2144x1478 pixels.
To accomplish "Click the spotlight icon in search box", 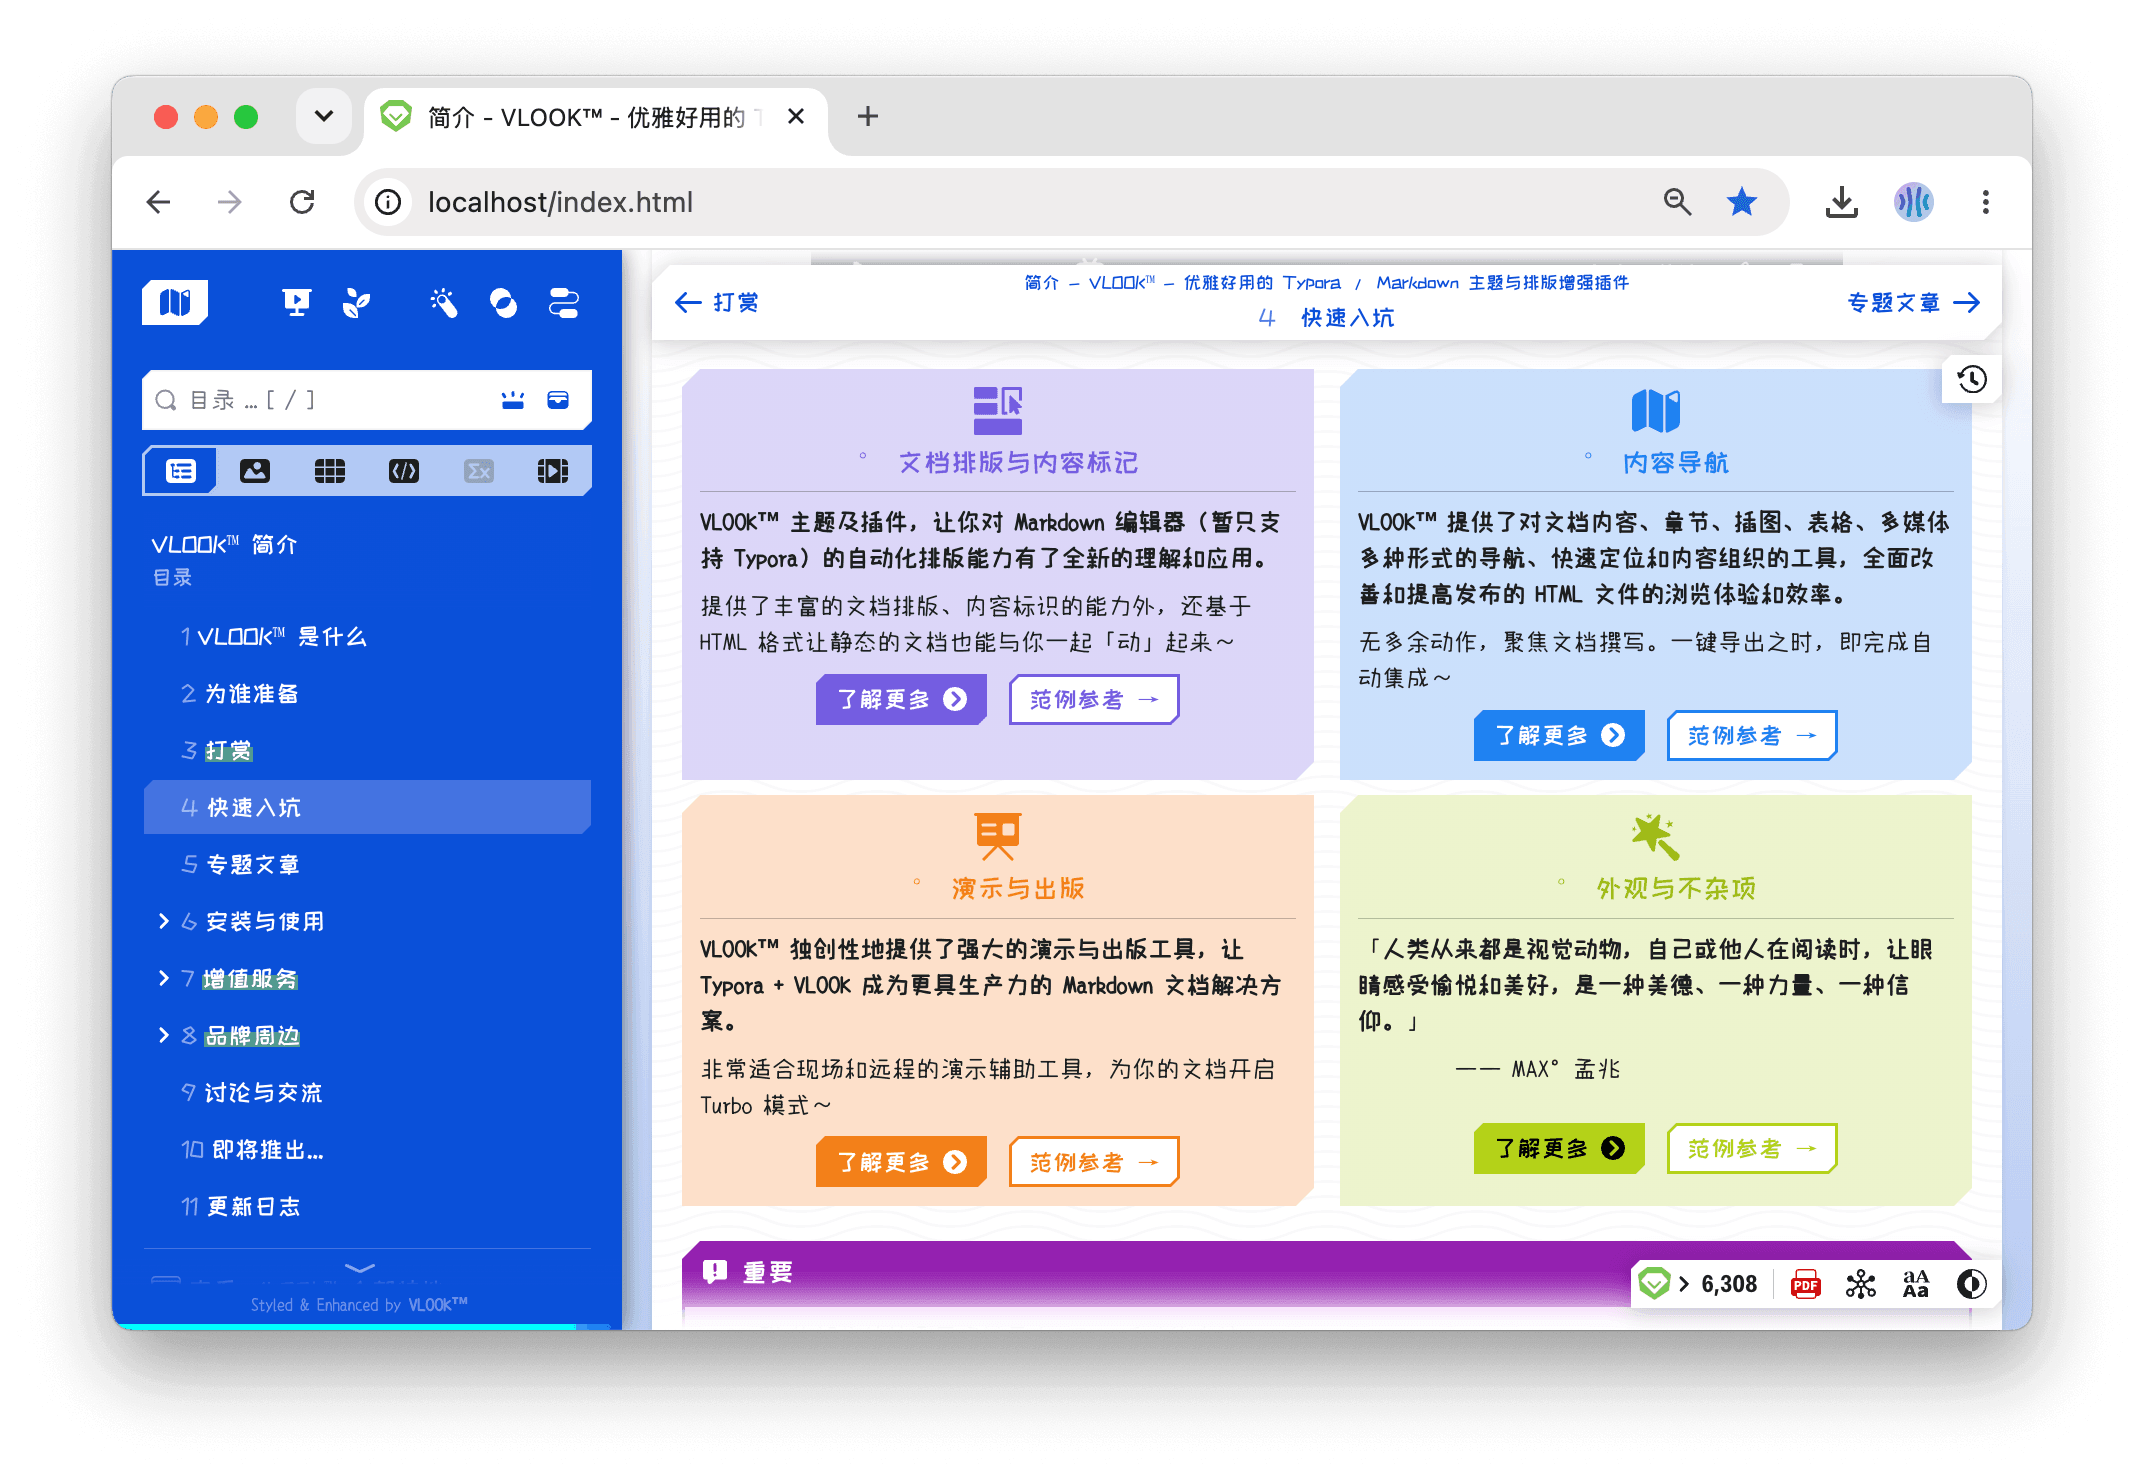I will coord(513,400).
